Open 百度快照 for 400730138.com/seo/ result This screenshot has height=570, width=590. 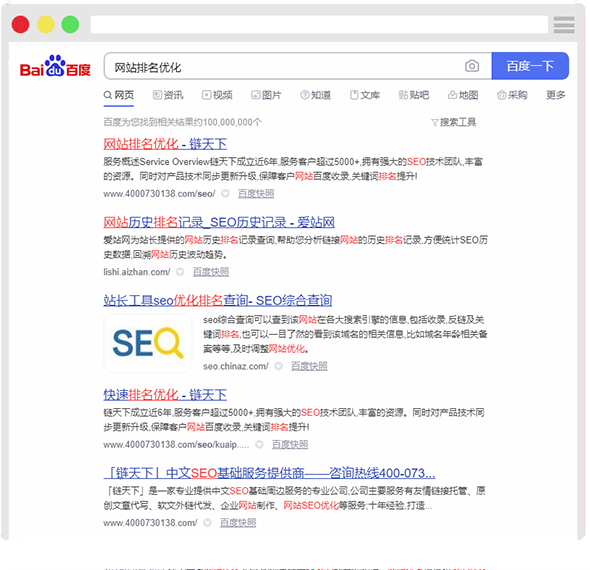pyautogui.click(x=256, y=194)
